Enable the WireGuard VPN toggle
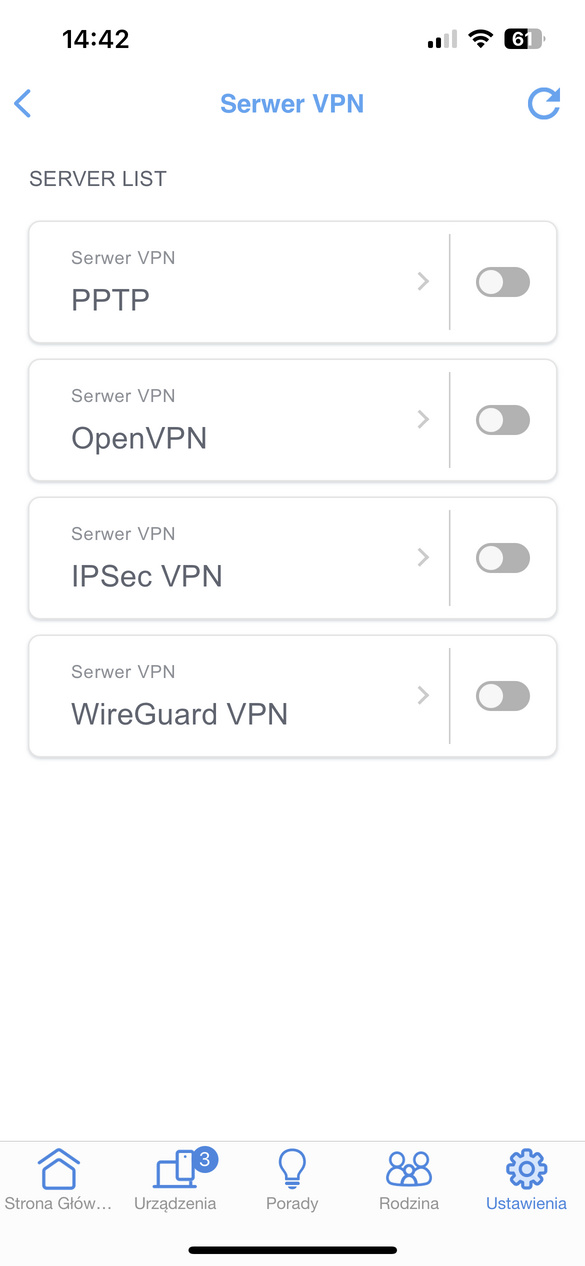The width and height of the screenshot is (585, 1266). 502,696
